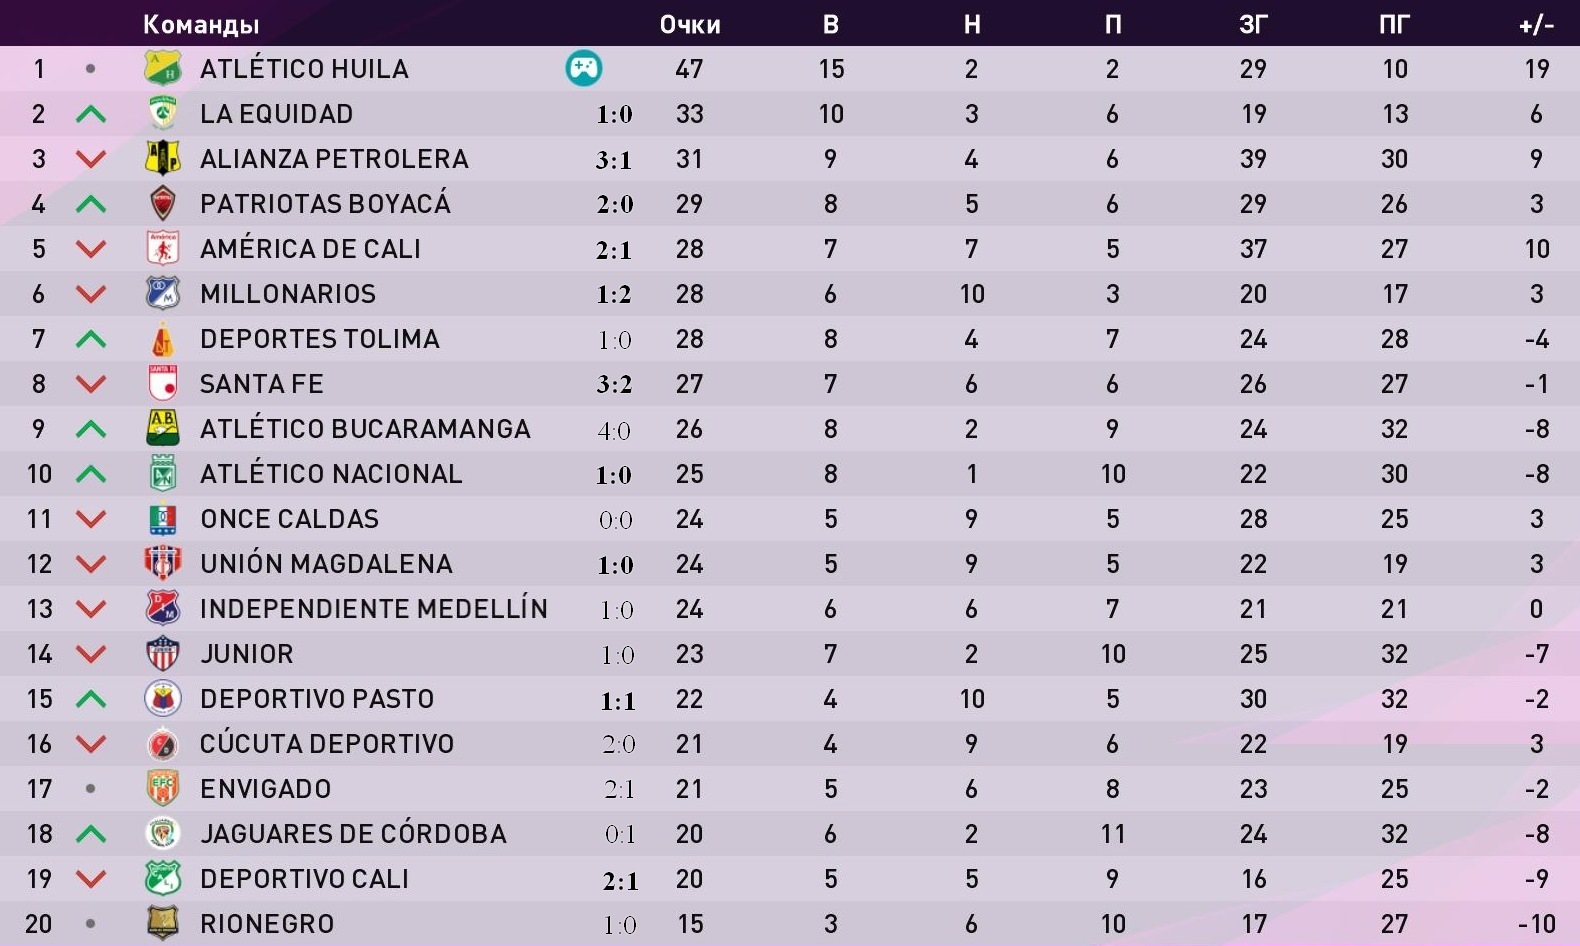Click the Millonarios club badge

click(163, 293)
